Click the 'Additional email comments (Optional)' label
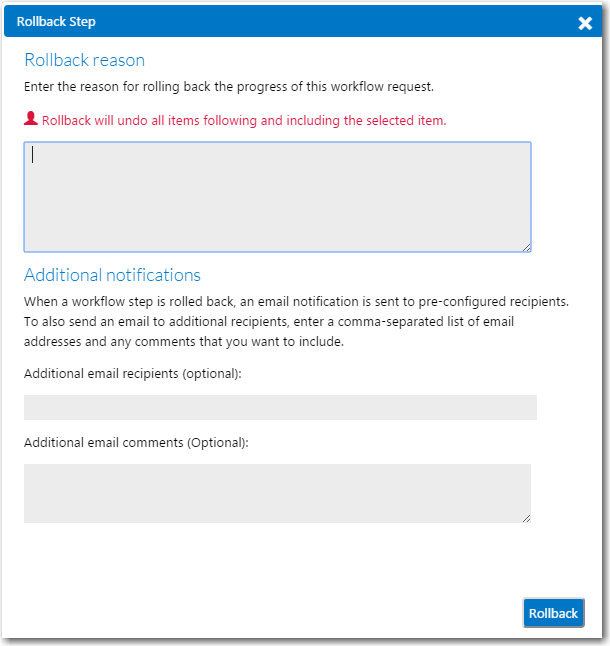The image size is (610, 646). (x=136, y=442)
